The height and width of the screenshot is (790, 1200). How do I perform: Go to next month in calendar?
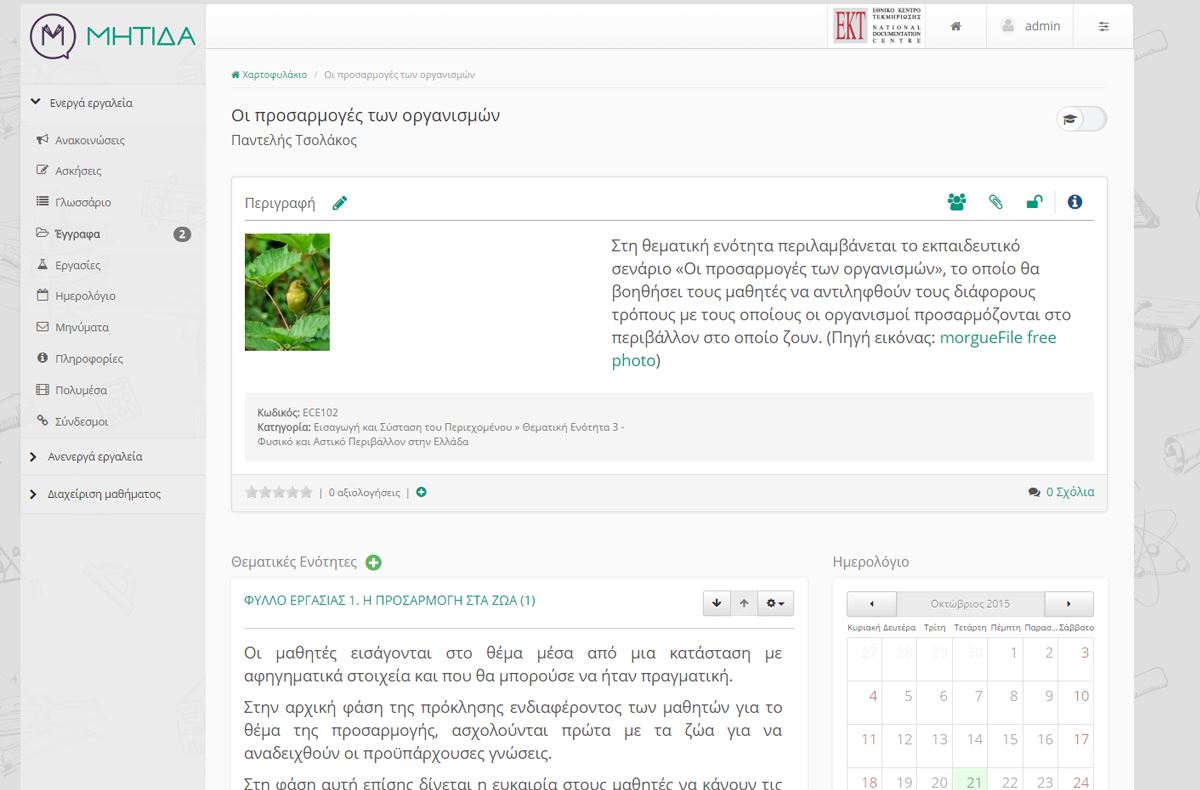click(1068, 604)
